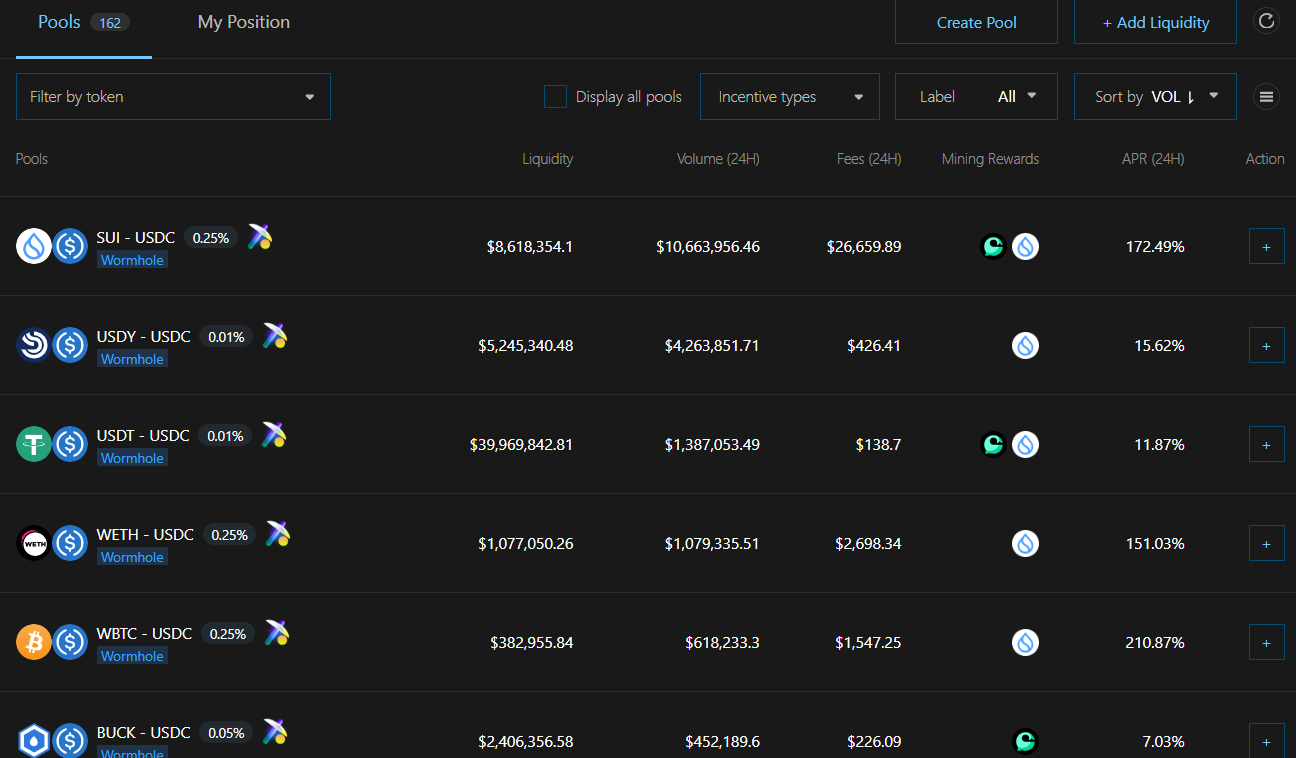This screenshot has height=758, width=1296.
Task: Click the Volume (24H) column header
Action: [718, 159]
